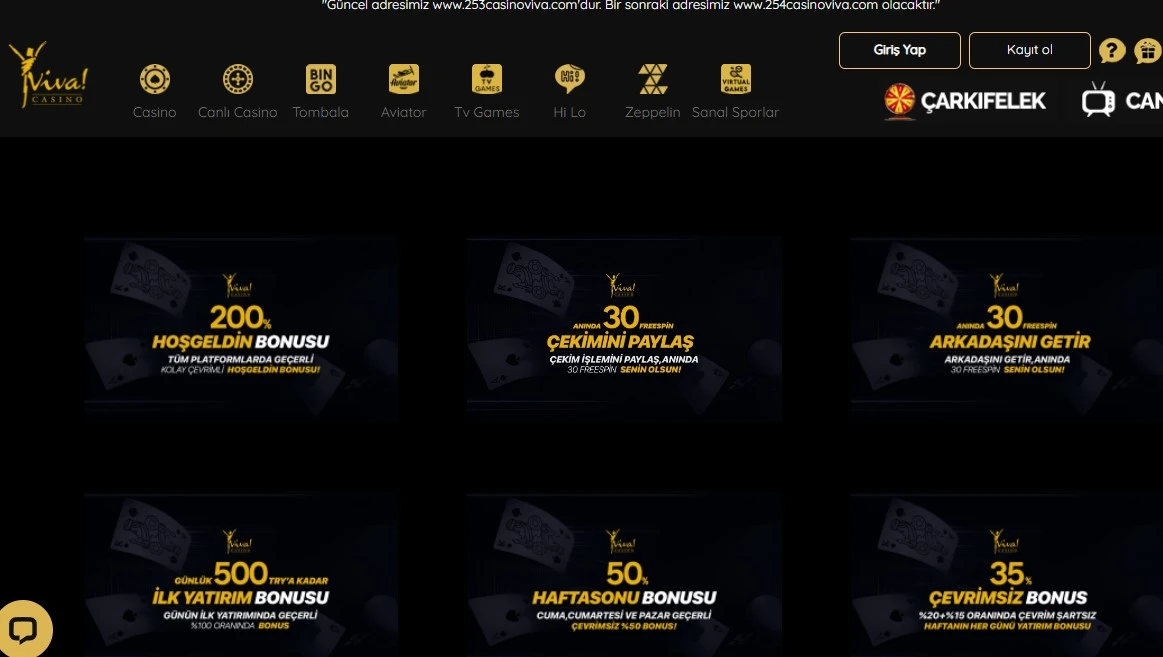Select the Sanal Sporlar menu label
The width and height of the screenshot is (1163, 657).
pos(736,112)
